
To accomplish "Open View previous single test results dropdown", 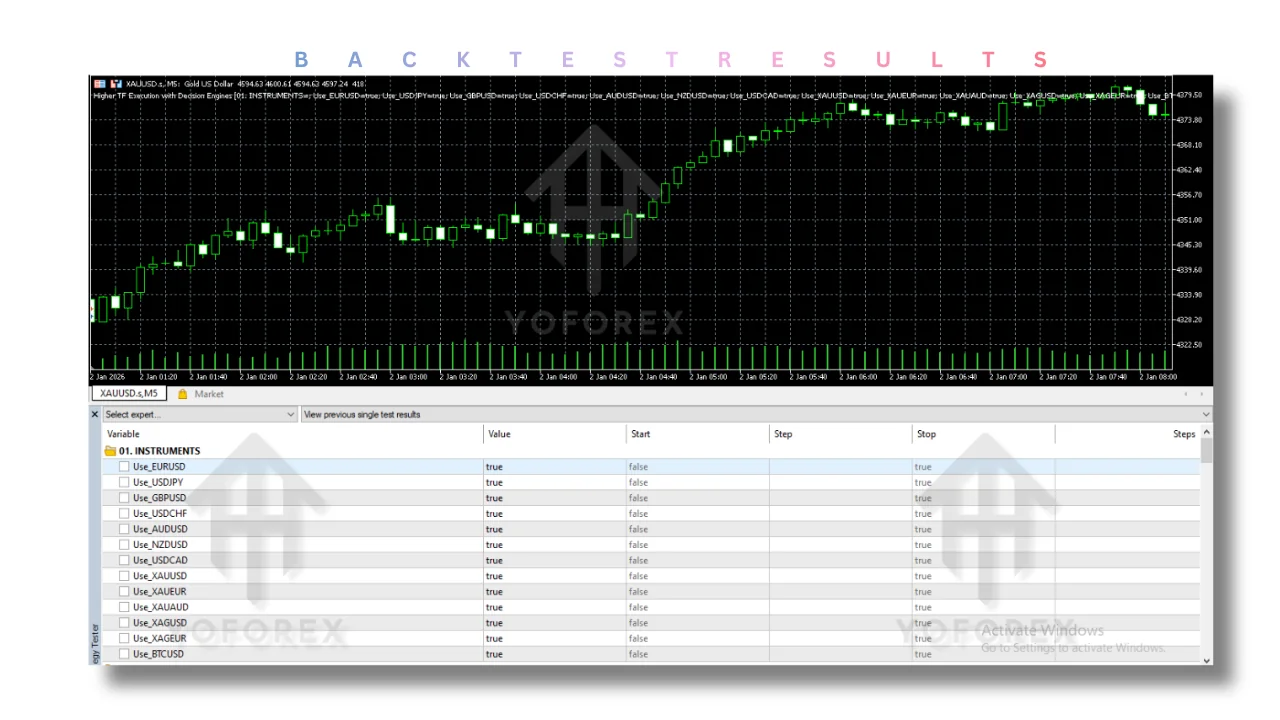I will [756, 414].
